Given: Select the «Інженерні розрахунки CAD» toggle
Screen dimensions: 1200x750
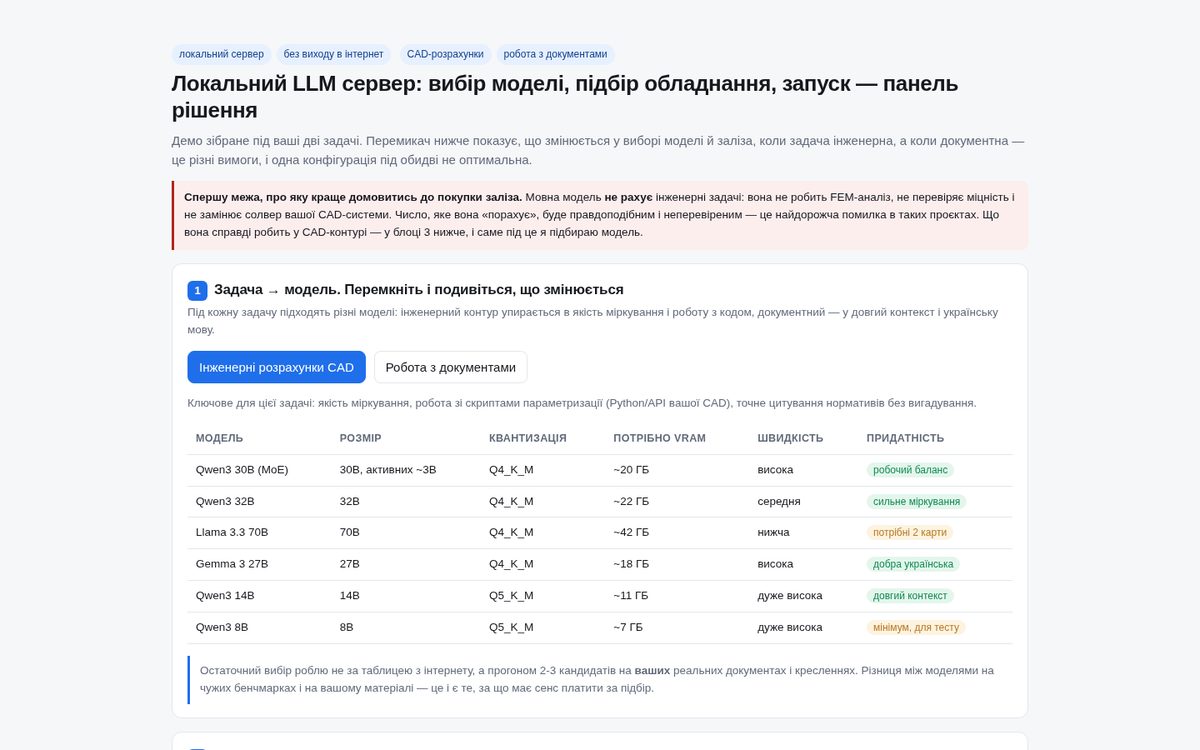Looking at the screenshot, I should click(277, 367).
